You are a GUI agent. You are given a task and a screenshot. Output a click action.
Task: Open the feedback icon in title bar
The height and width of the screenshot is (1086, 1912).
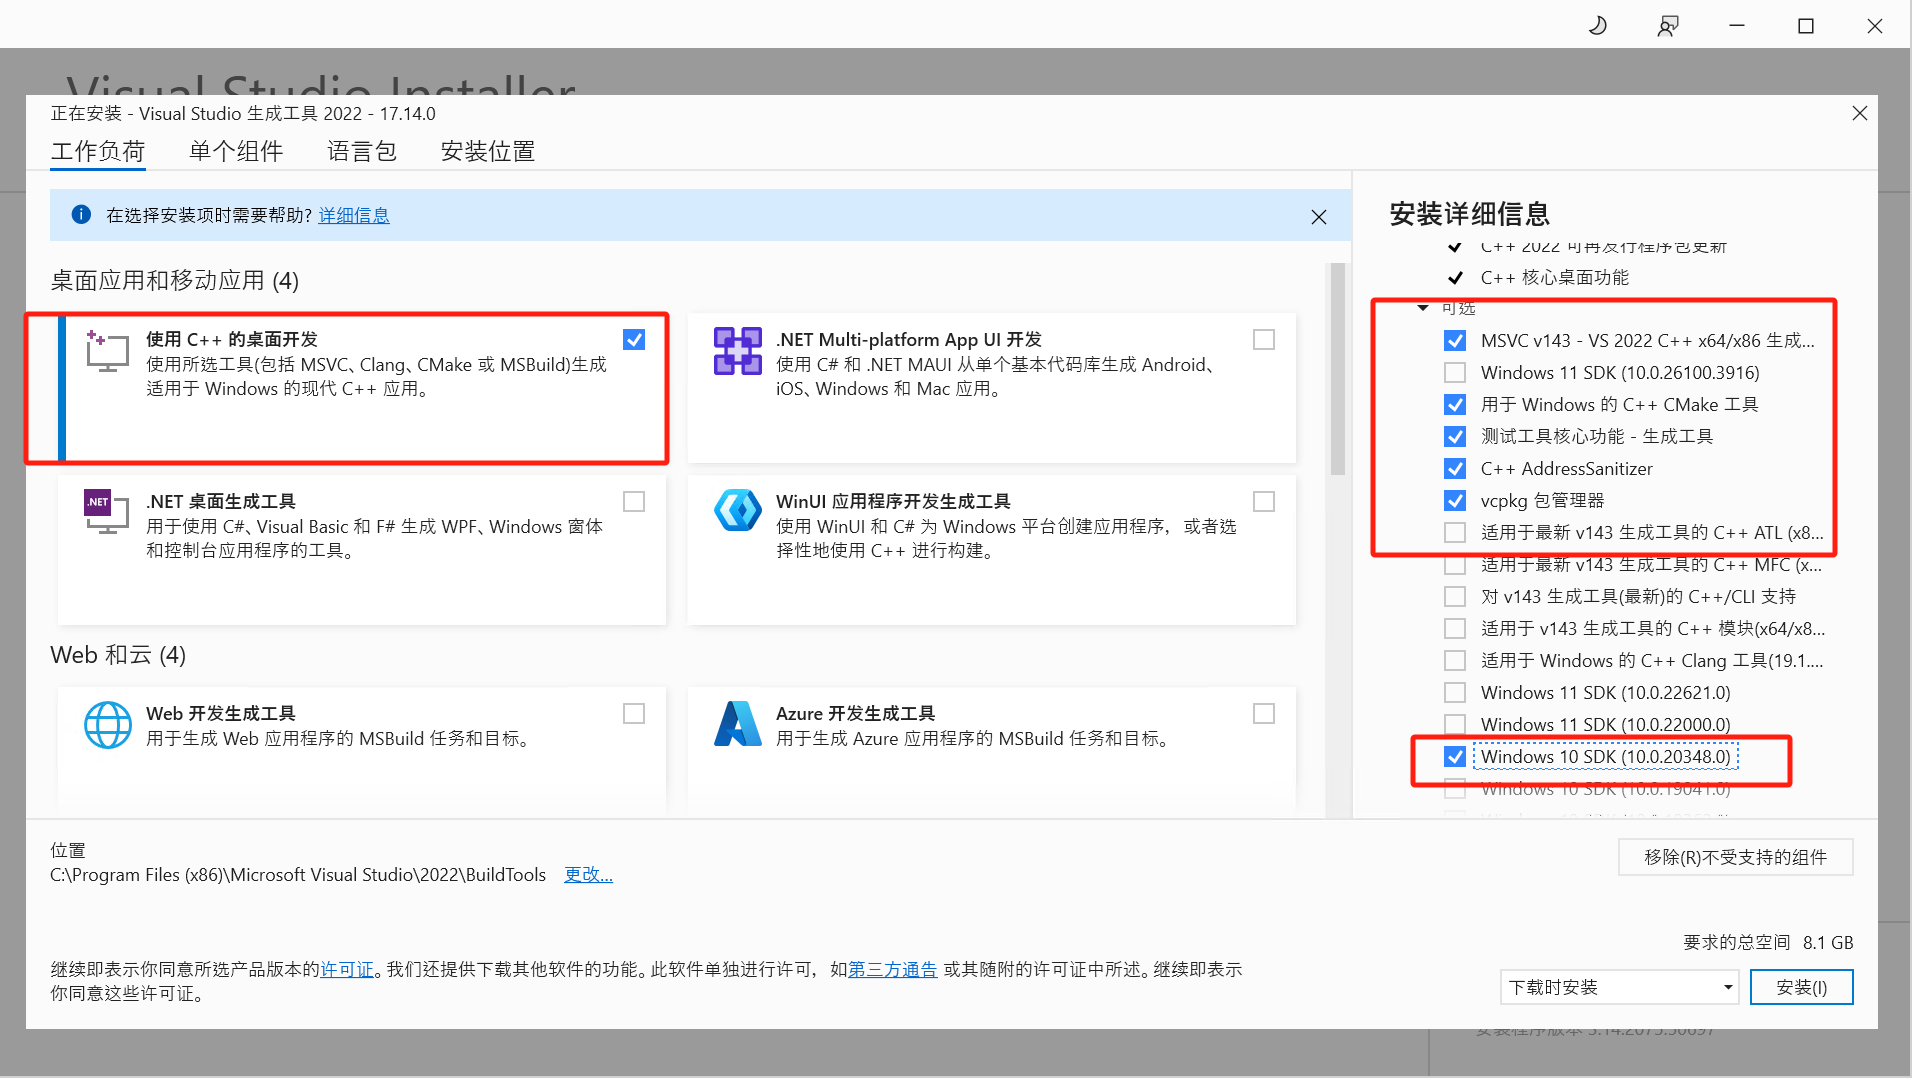point(1667,26)
